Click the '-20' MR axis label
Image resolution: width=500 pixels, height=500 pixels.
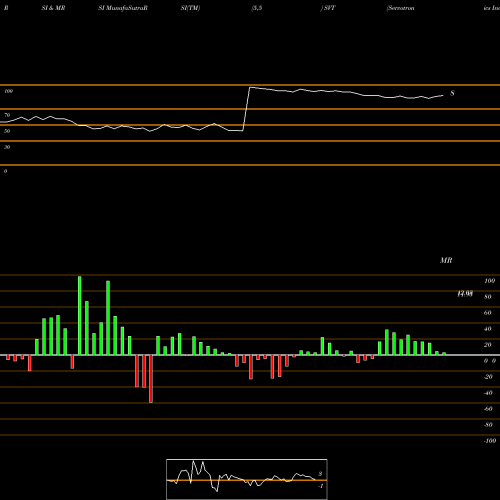pyautogui.click(x=488, y=377)
